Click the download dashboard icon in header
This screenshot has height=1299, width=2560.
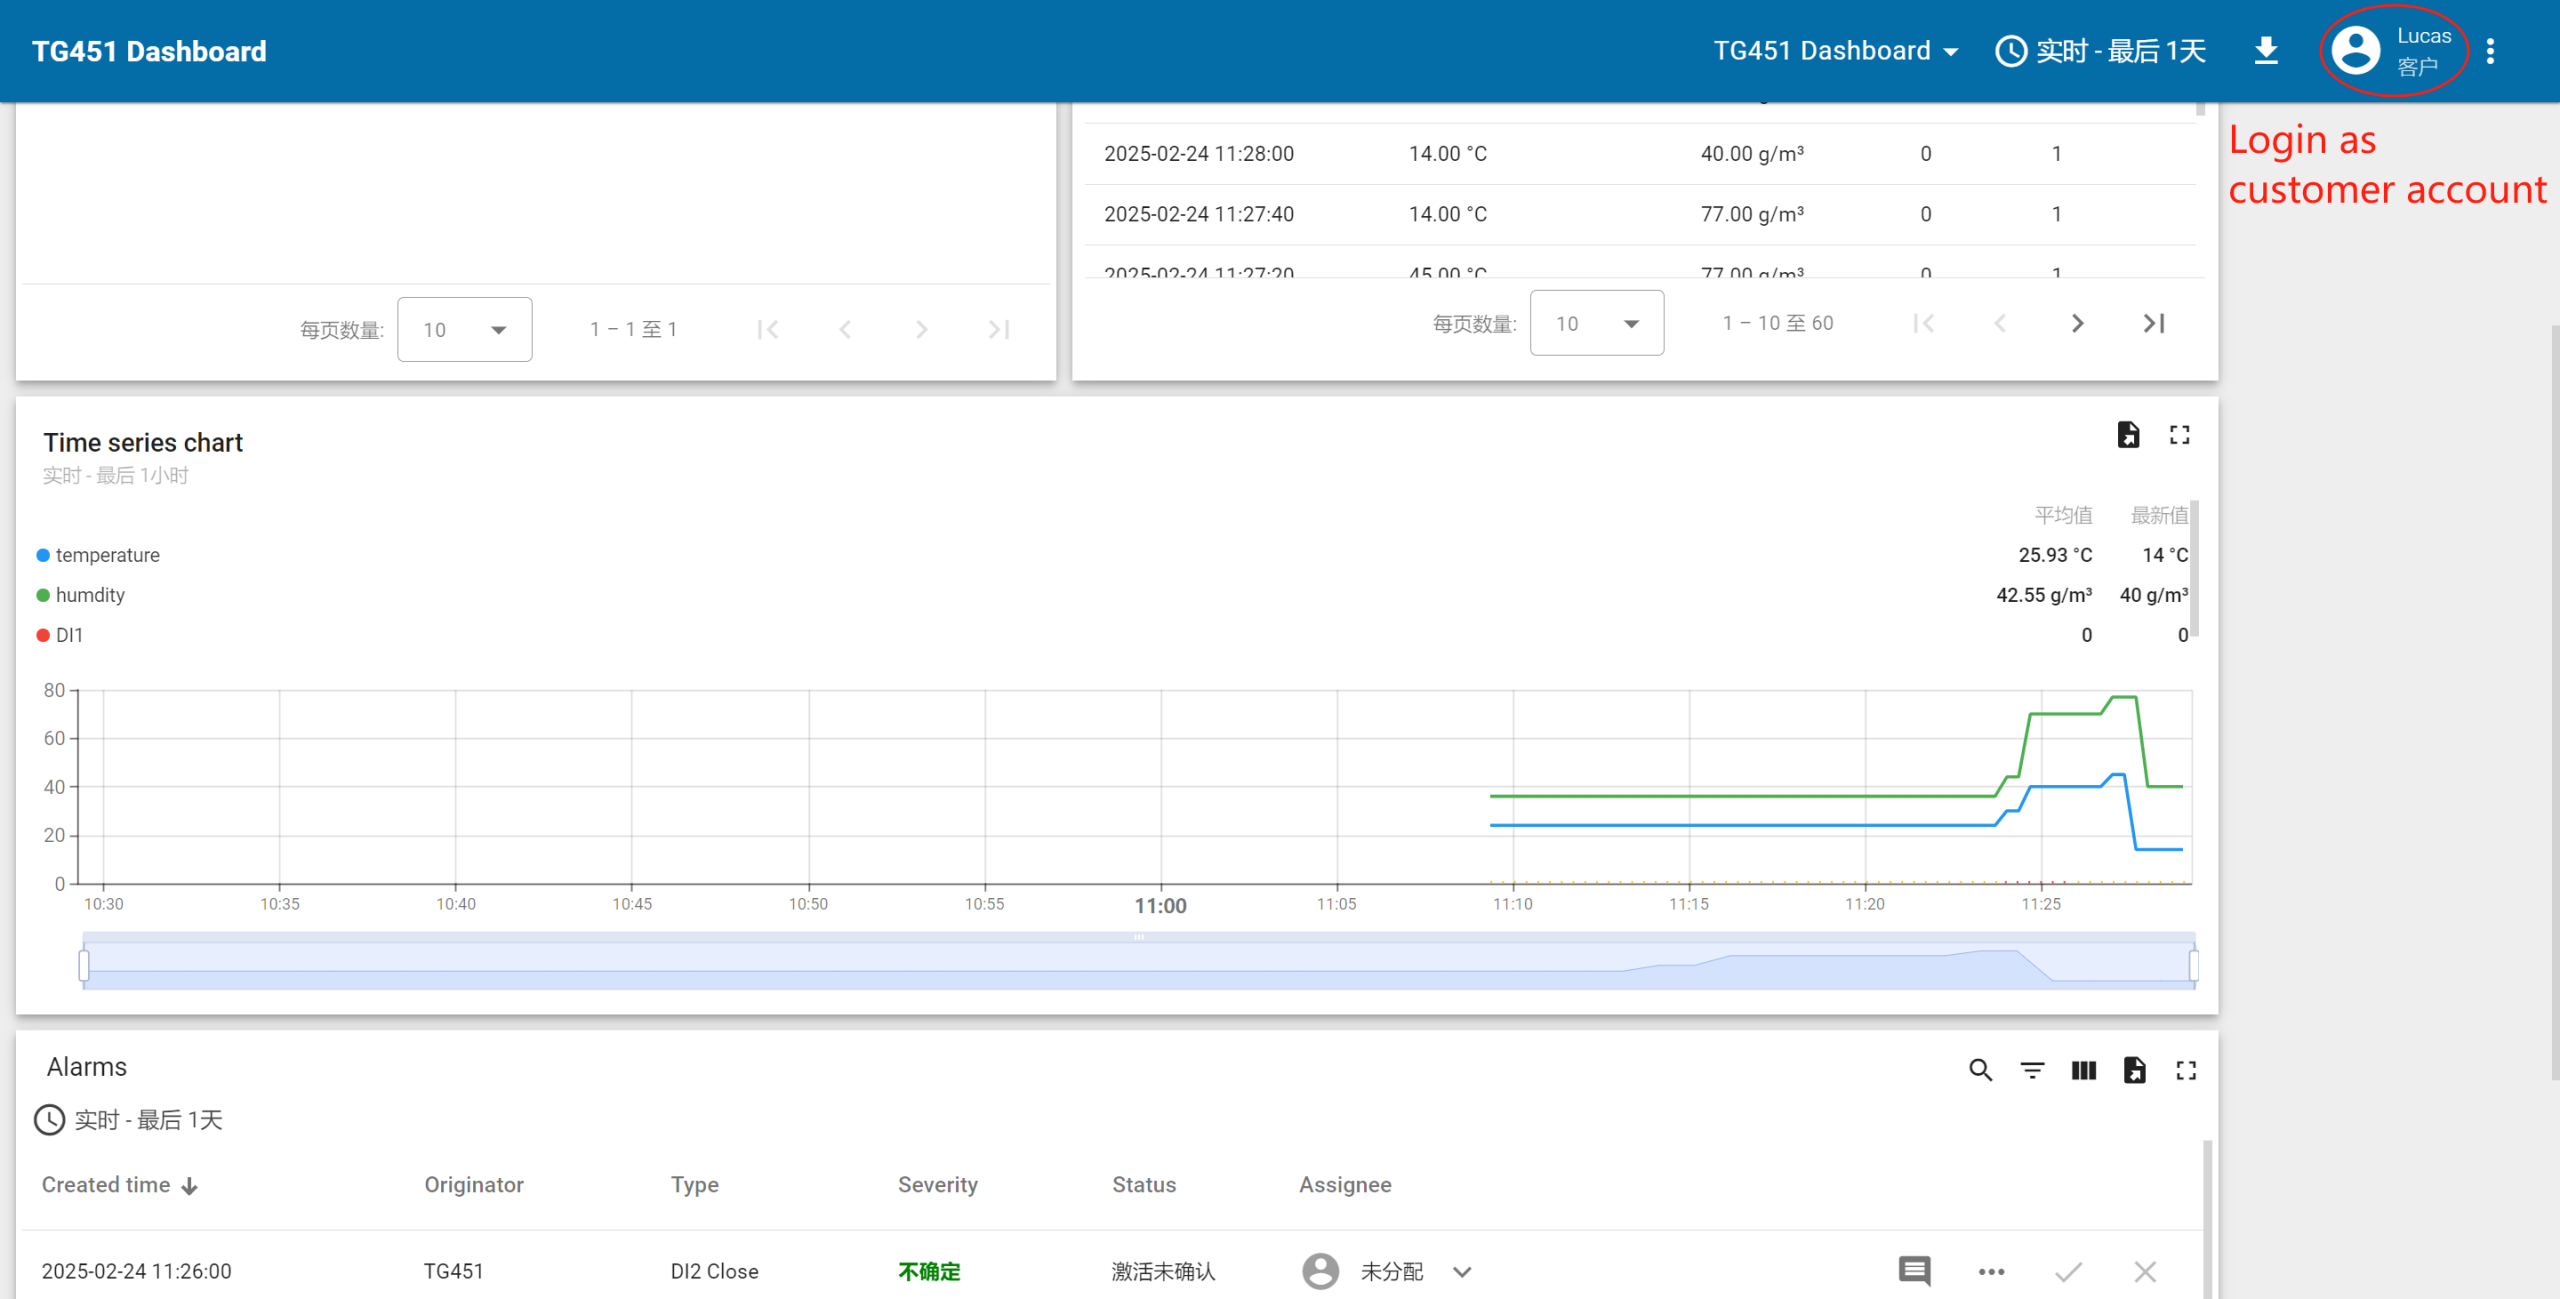point(2266,51)
